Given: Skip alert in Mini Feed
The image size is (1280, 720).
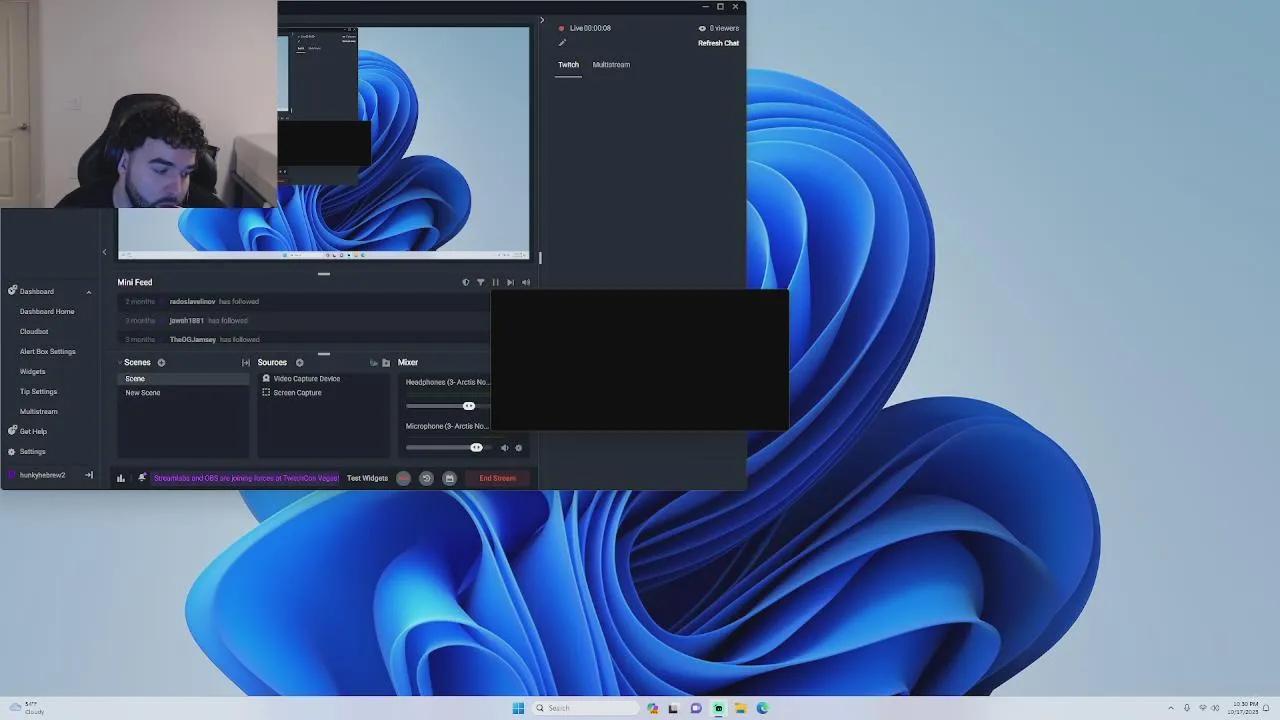Looking at the screenshot, I should (x=510, y=283).
